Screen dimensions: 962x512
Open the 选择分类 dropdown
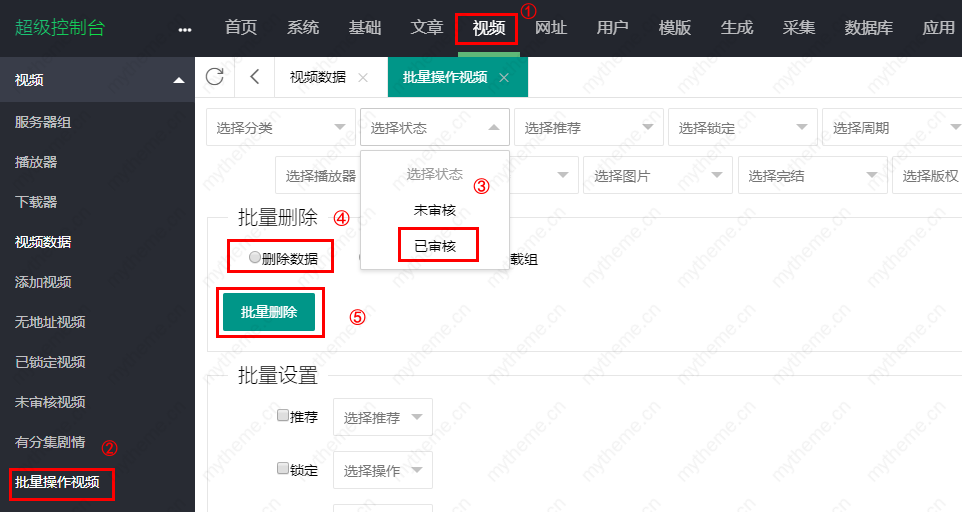coord(280,128)
